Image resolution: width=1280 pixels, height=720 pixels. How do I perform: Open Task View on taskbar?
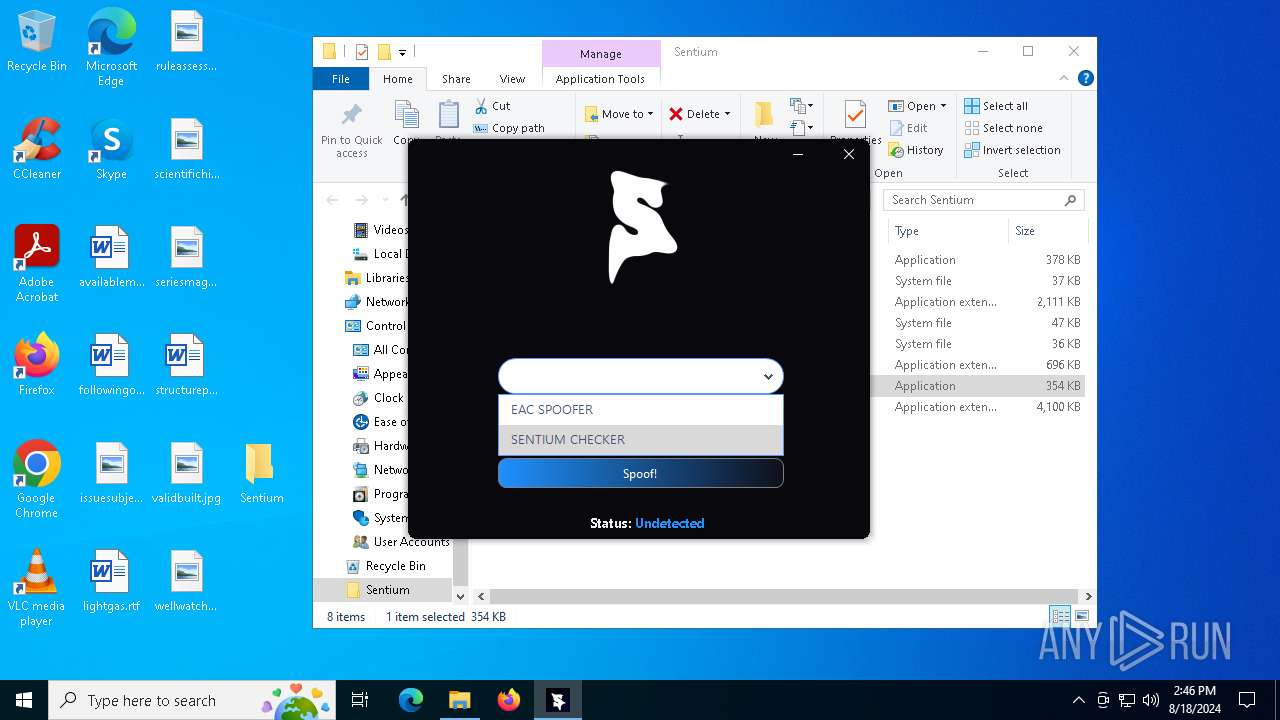click(360, 701)
